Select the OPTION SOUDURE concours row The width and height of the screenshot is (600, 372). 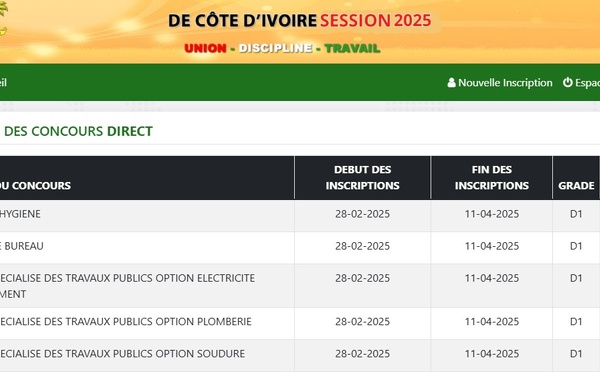point(300,355)
